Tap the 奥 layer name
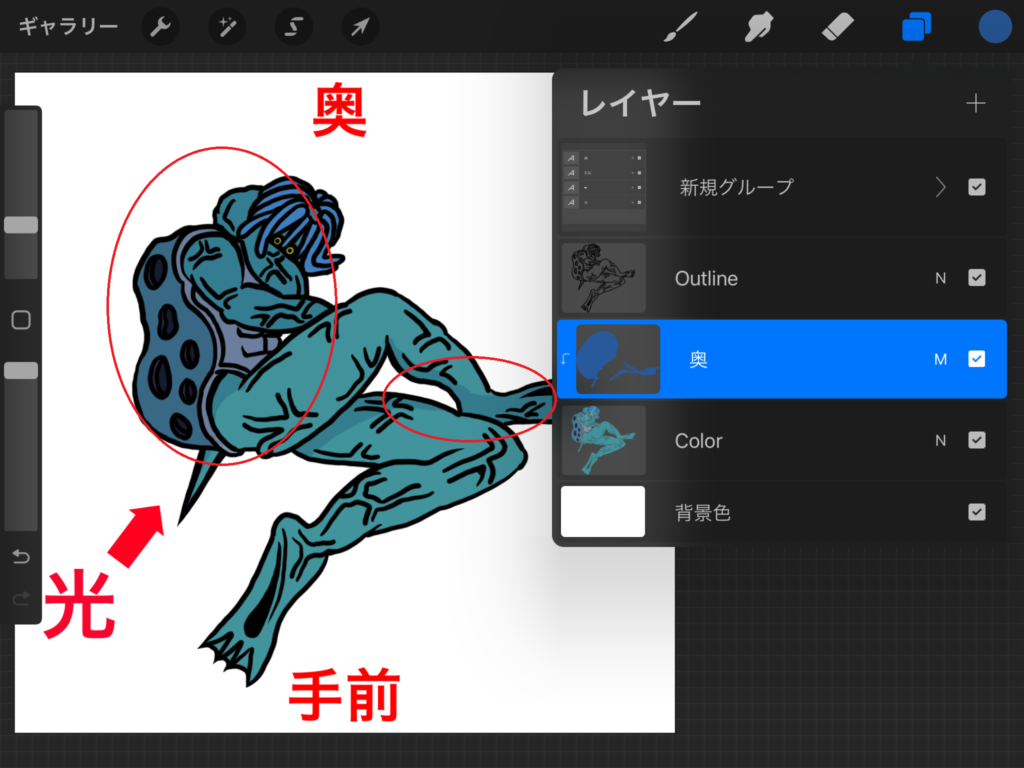Image resolution: width=1024 pixels, height=768 pixels. pos(698,359)
